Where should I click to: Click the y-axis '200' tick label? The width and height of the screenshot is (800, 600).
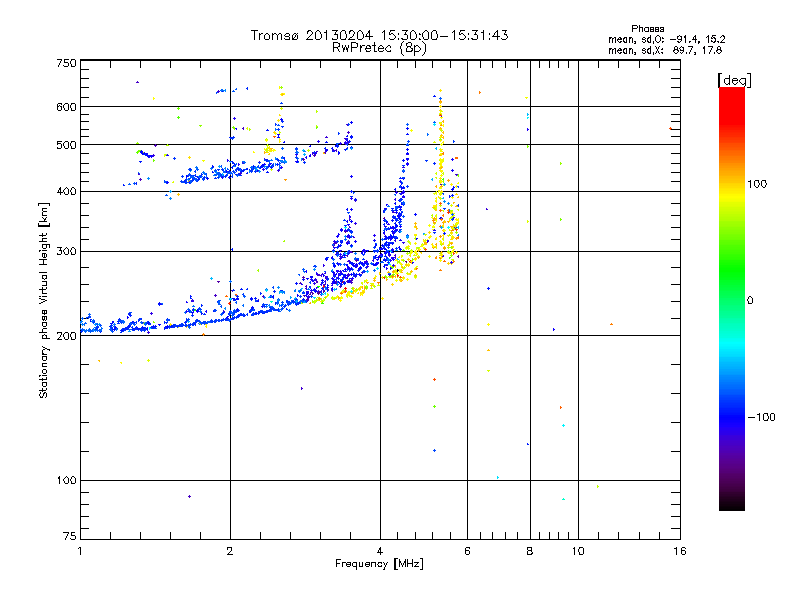[66, 336]
